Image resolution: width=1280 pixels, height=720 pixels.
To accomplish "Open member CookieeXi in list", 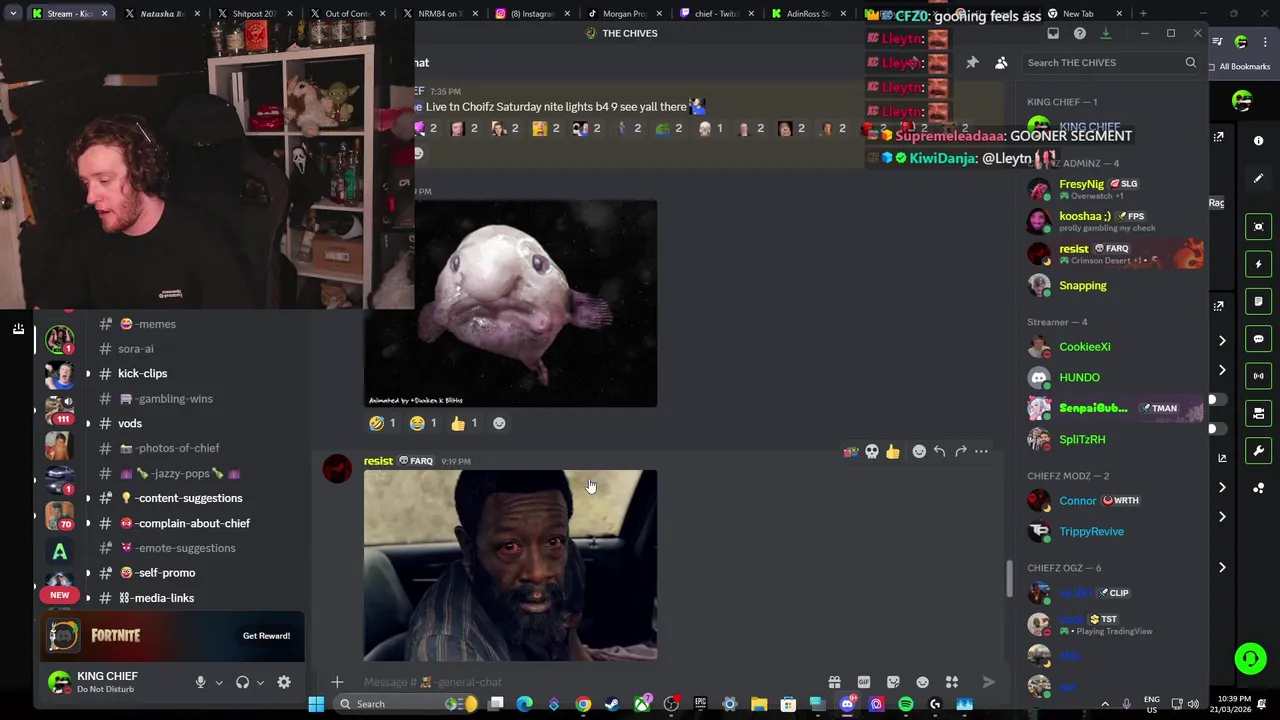I will pos(1115,347).
